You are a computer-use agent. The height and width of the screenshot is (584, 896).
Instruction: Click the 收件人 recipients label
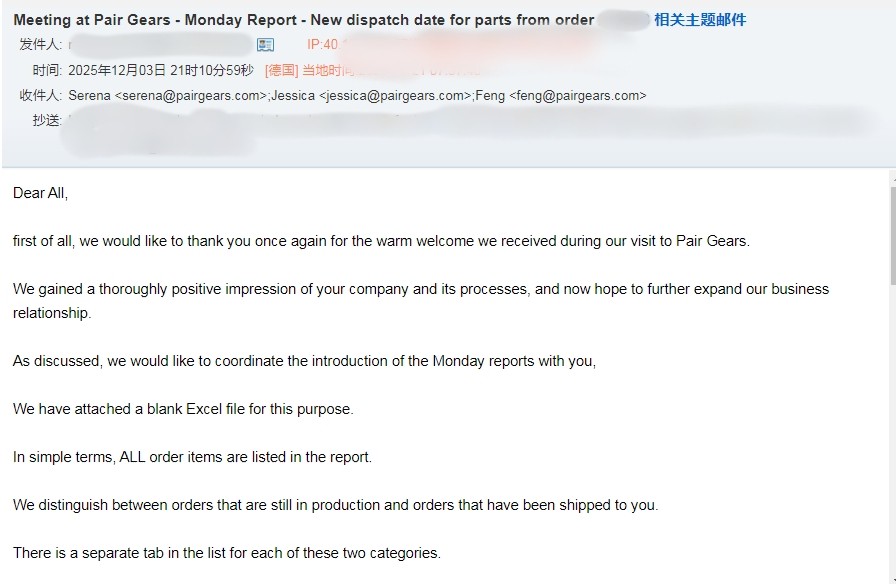point(41,96)
